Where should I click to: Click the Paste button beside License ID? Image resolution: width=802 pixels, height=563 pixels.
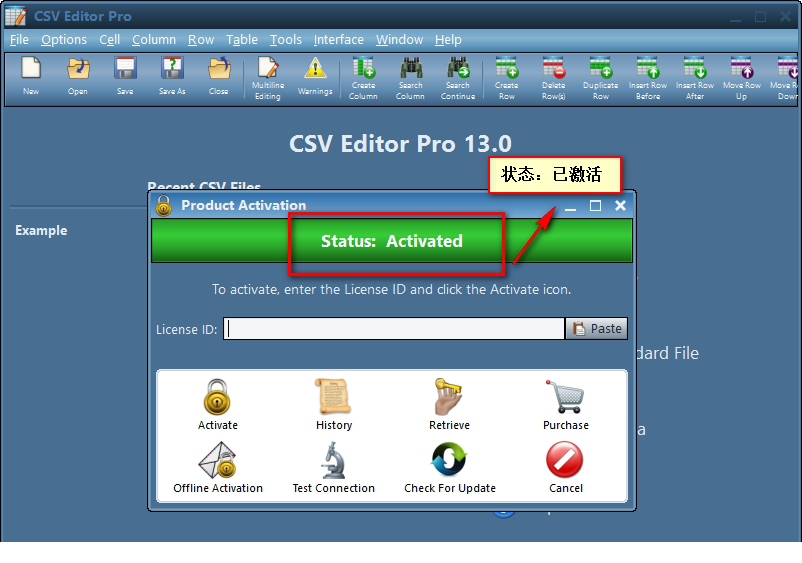click(596, 328)
